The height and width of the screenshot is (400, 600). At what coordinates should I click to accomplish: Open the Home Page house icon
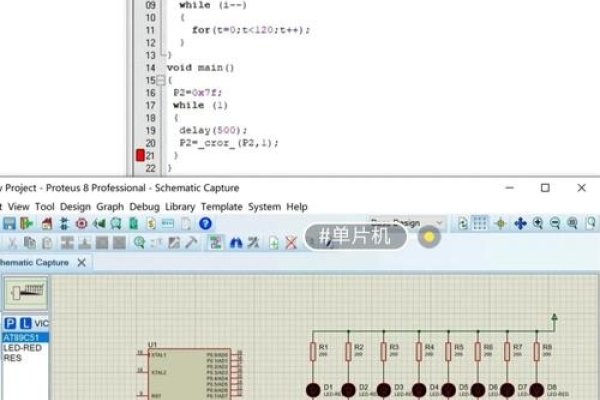click(47, 223)
